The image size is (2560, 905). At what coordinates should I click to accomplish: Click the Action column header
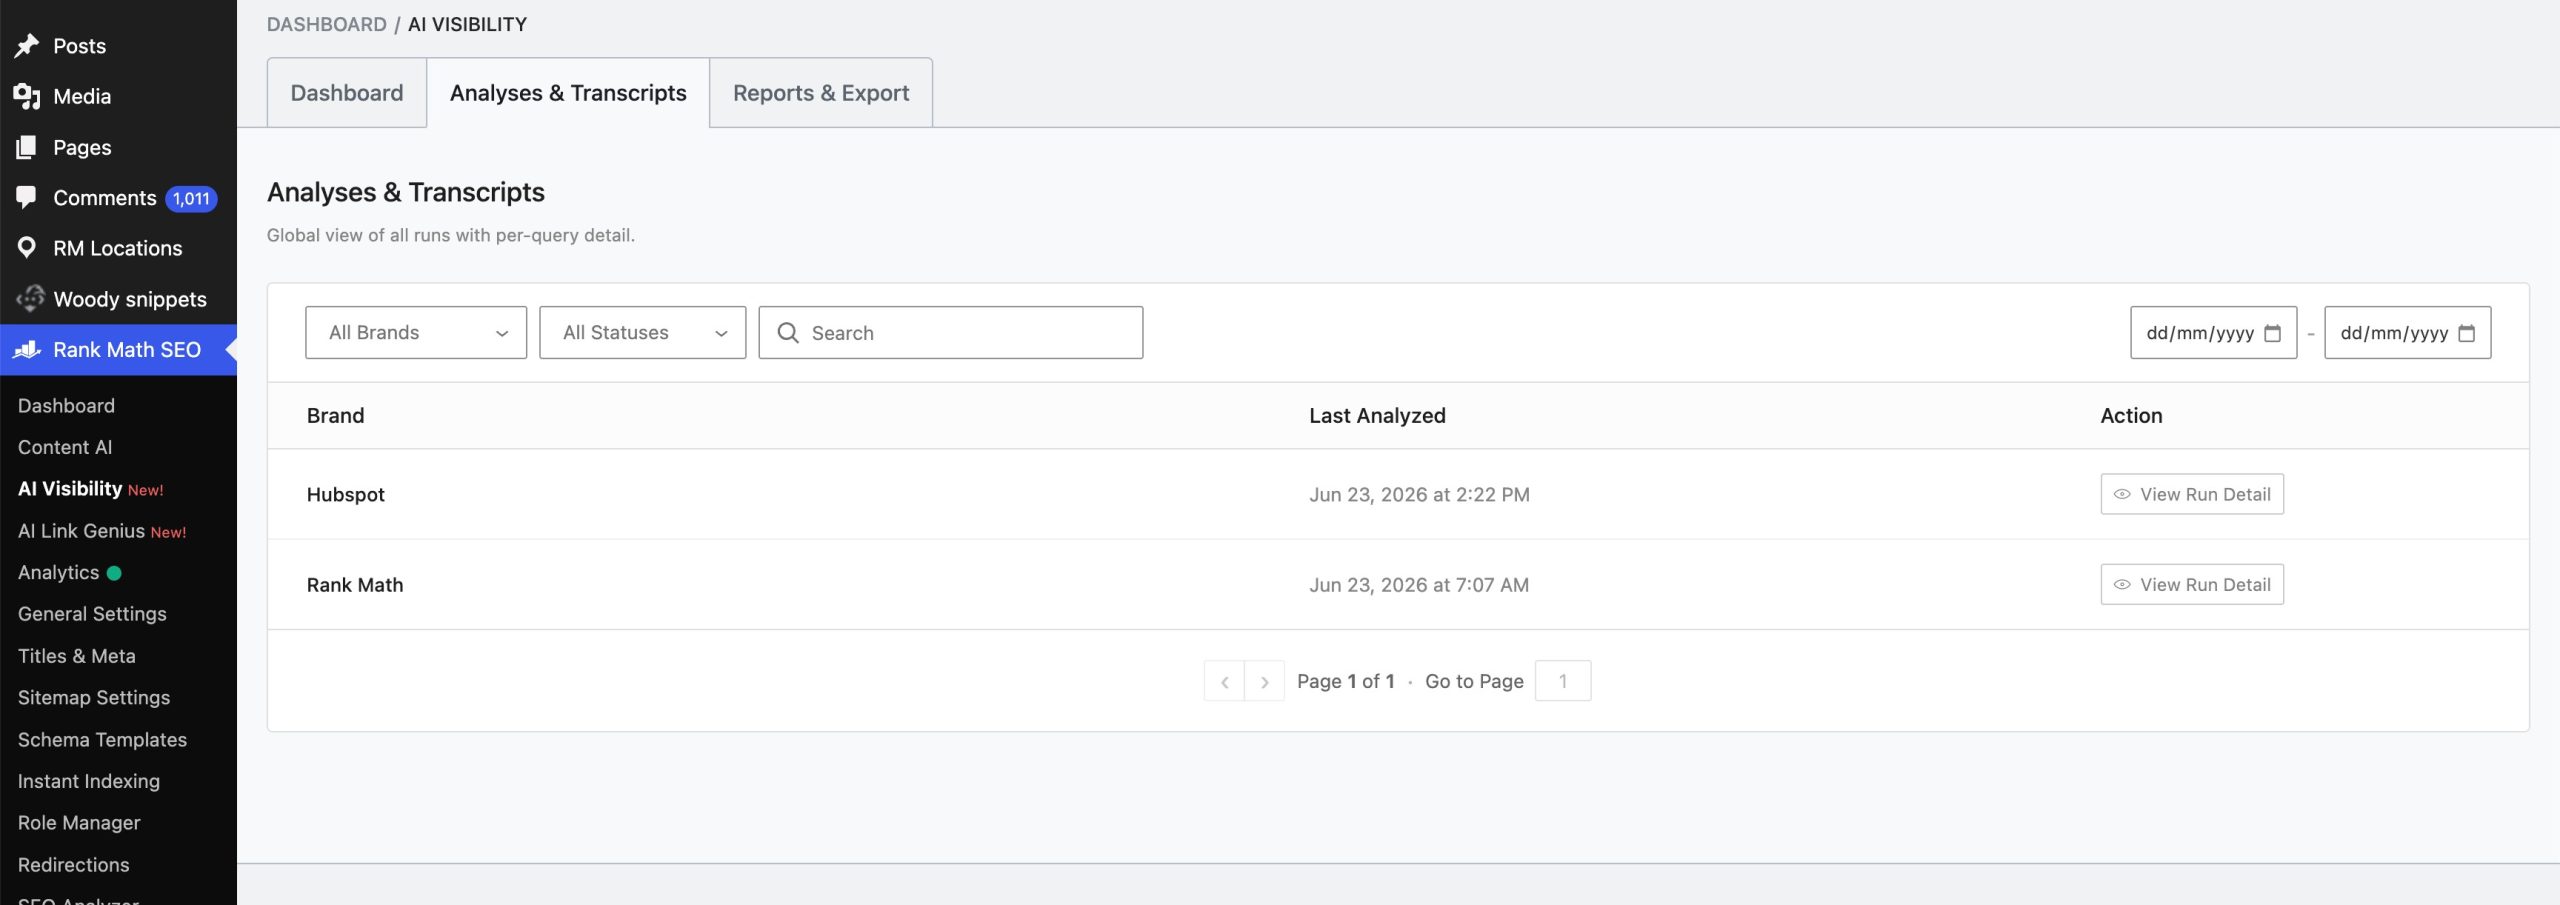[x=2131, y=415]
